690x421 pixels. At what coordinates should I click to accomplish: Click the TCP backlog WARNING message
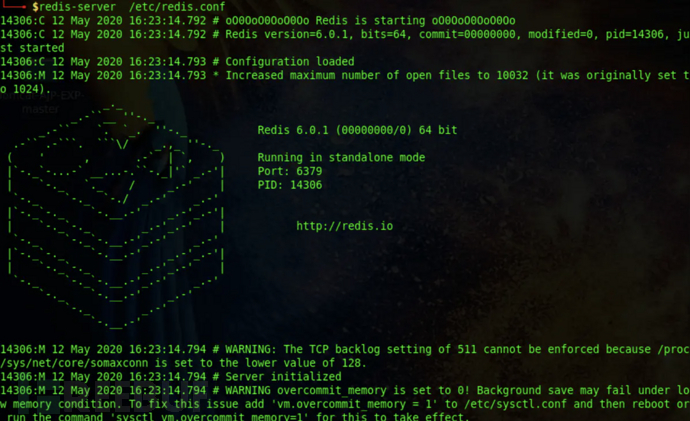coord(400,348)
